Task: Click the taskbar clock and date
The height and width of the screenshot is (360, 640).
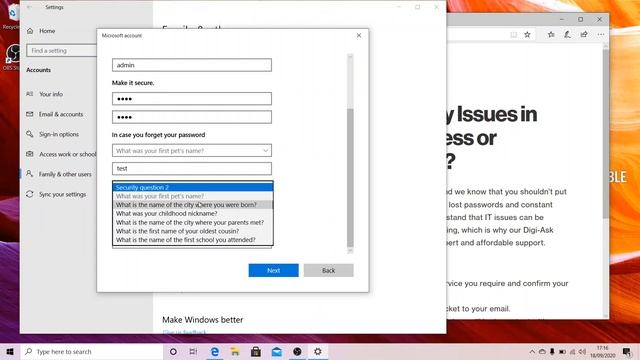Action: pos(602,352)
